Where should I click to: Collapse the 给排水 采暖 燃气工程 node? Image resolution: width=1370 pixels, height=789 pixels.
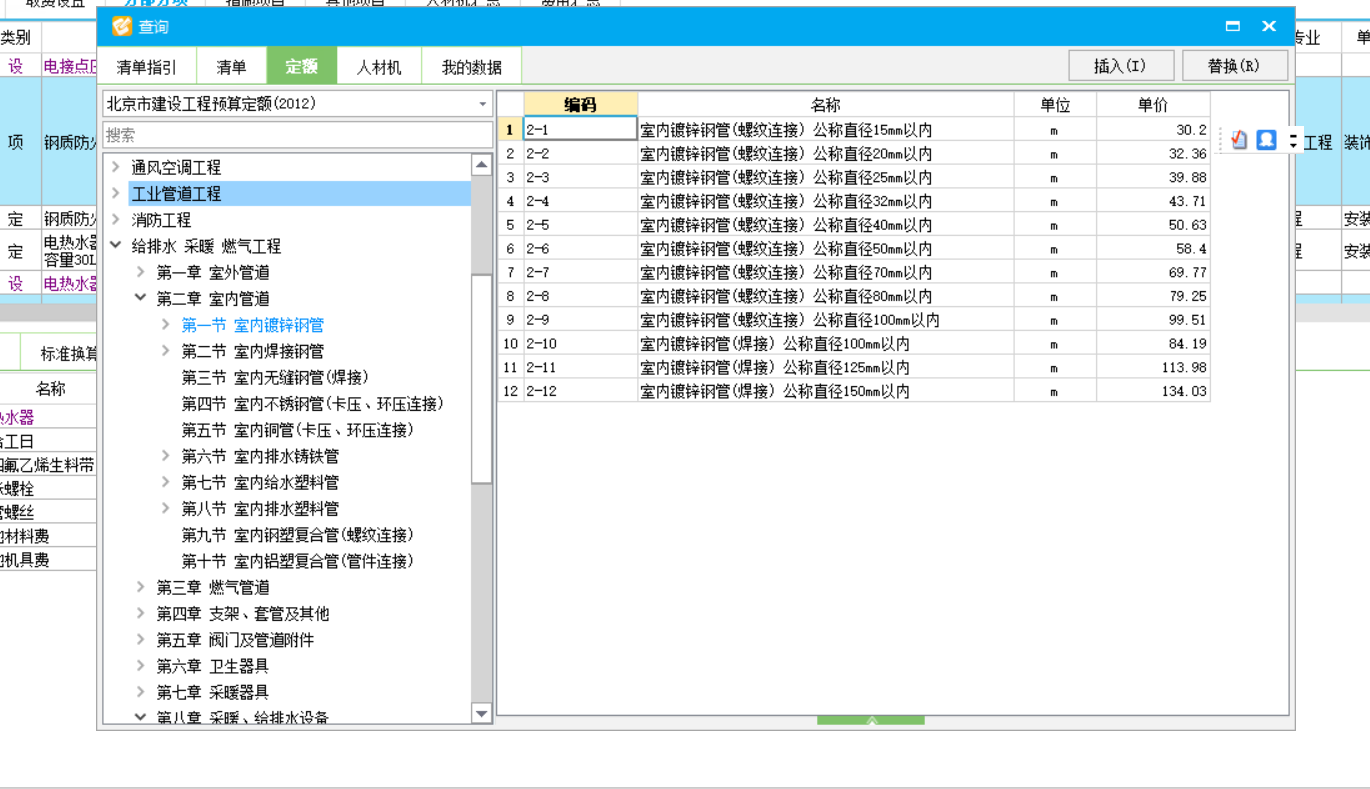tap(116, 245)
